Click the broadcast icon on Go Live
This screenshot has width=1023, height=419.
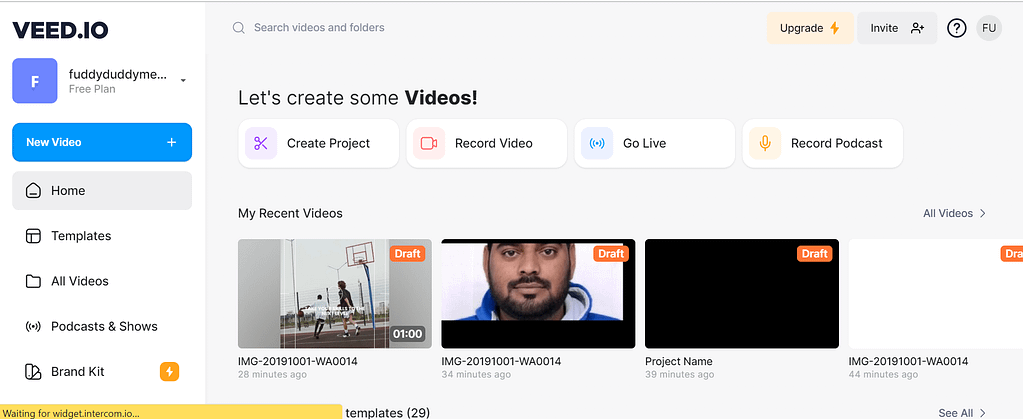point(597,143)
